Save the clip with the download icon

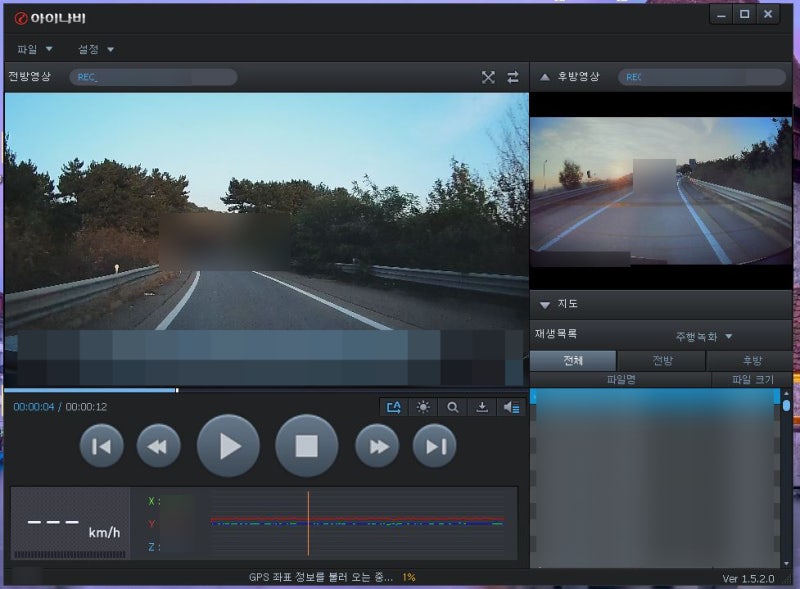(x=482, y=407)
